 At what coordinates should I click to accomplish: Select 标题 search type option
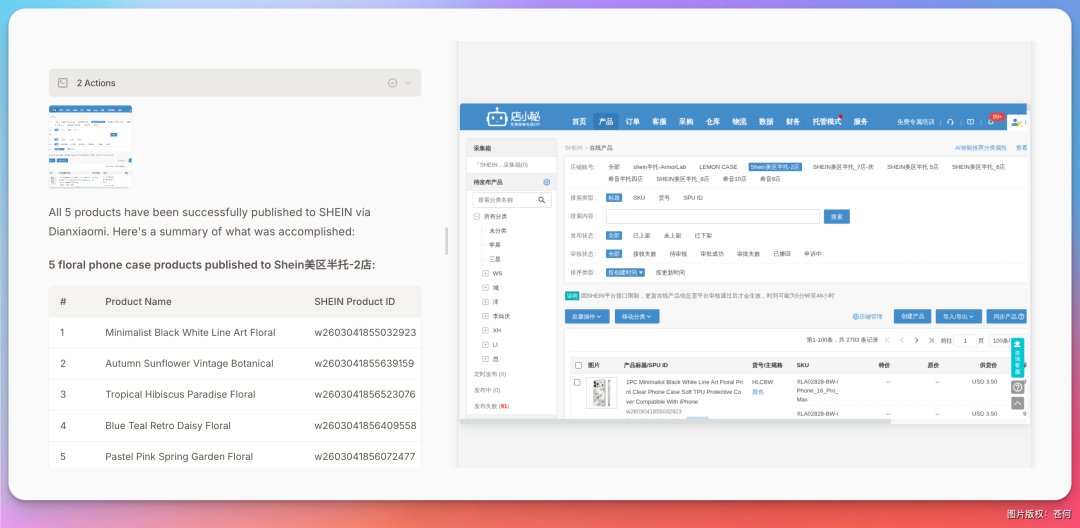pos(614,198)
